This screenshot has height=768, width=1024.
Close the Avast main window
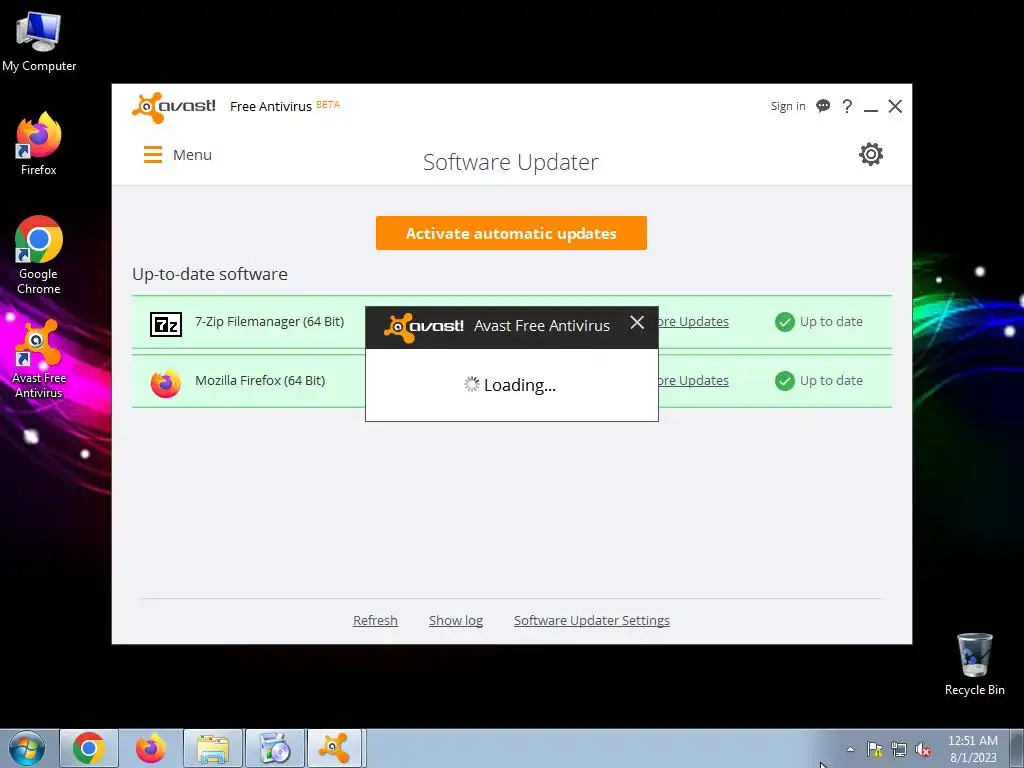tap(895, 106)
